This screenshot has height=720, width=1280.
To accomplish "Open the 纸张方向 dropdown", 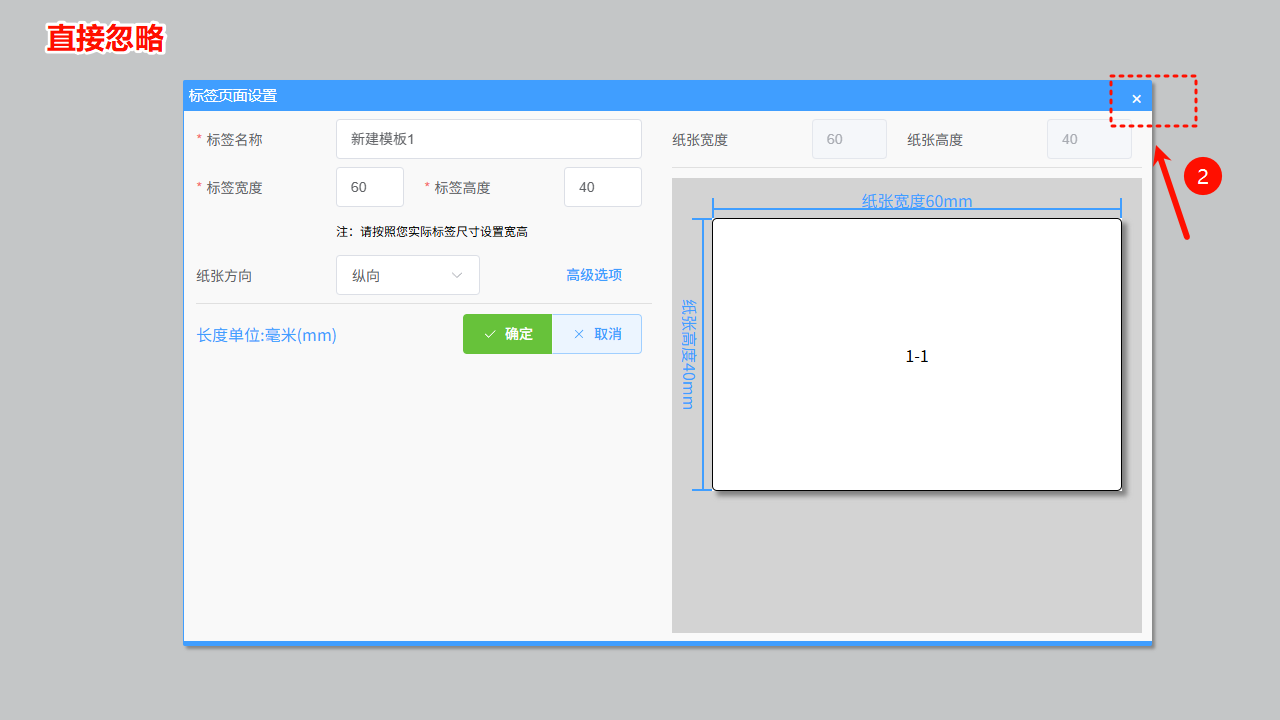I will (x=408, y=275).
